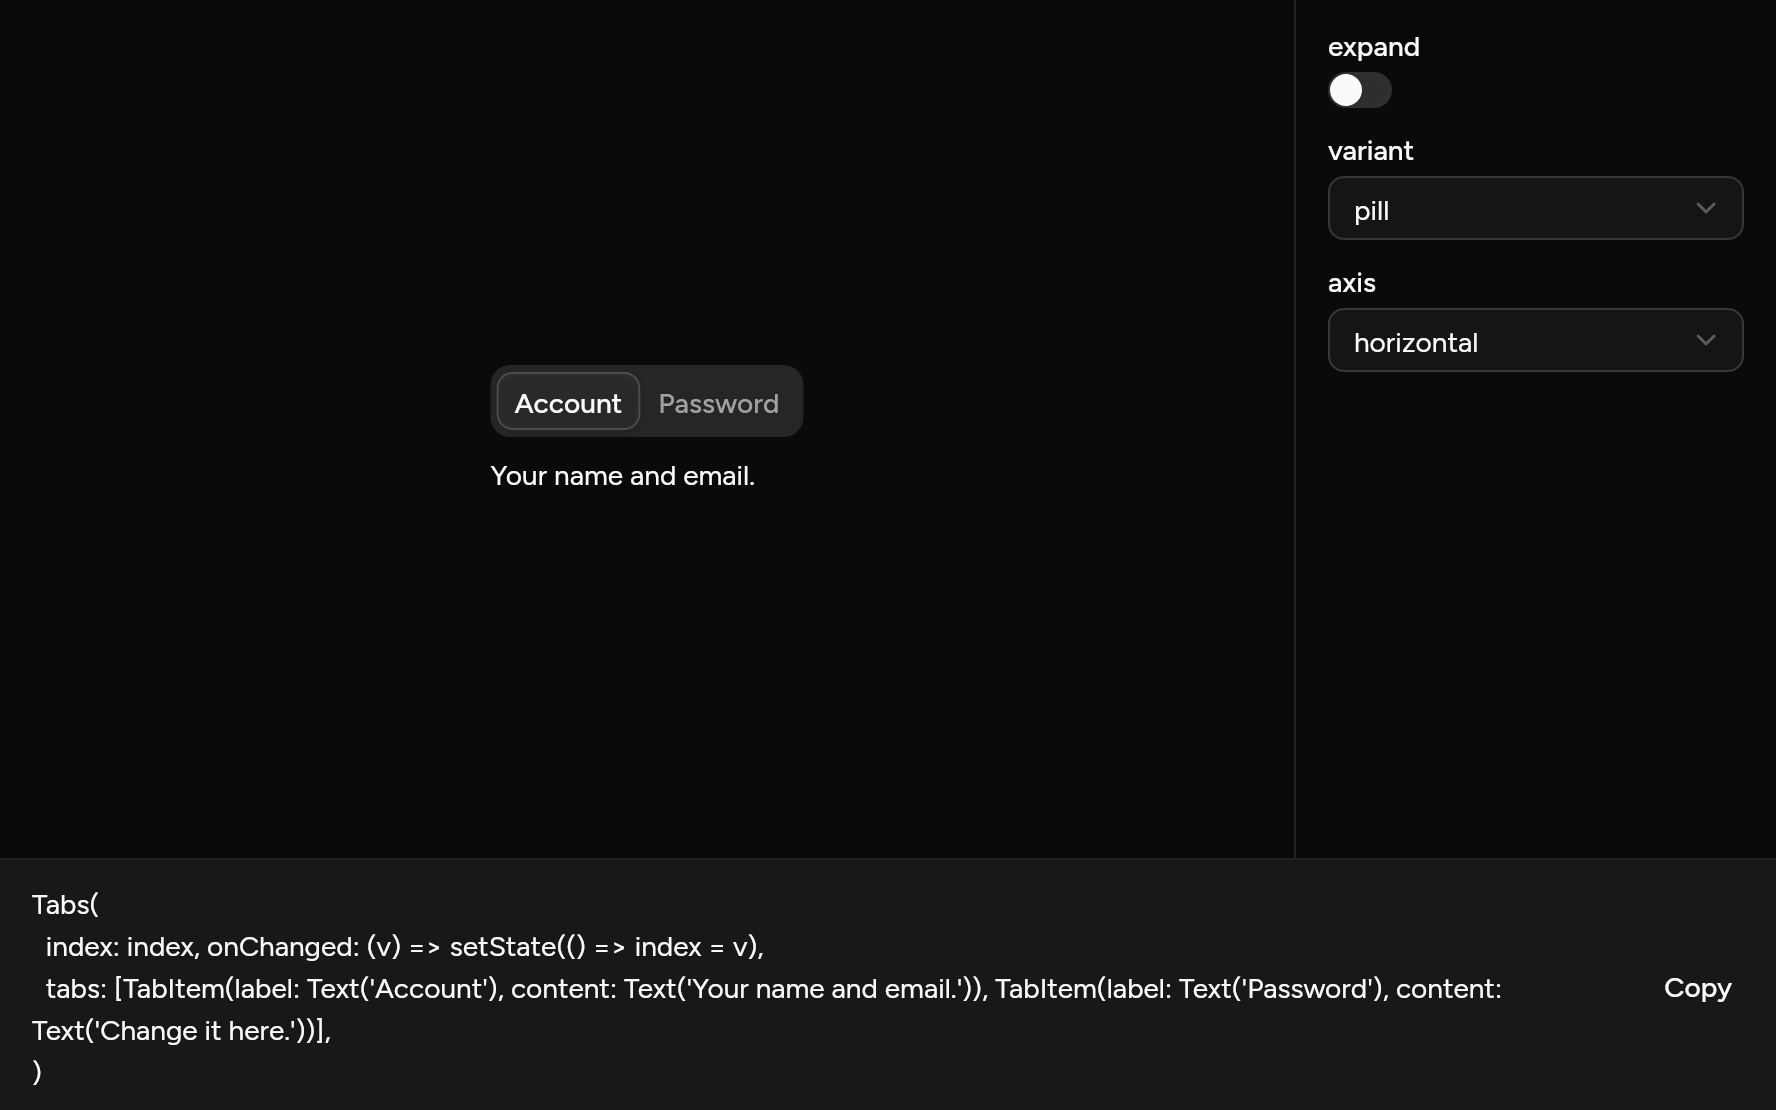
Task: Click the 'Tabs(' code line
Action: [65, 905]
